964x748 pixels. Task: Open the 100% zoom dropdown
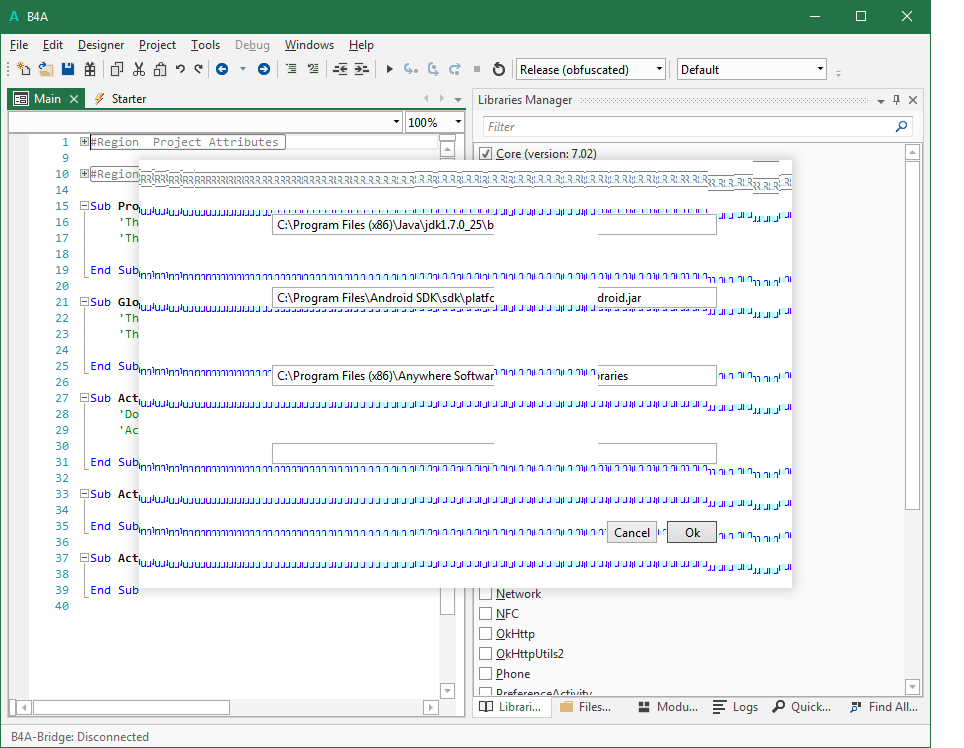[435, 122]
